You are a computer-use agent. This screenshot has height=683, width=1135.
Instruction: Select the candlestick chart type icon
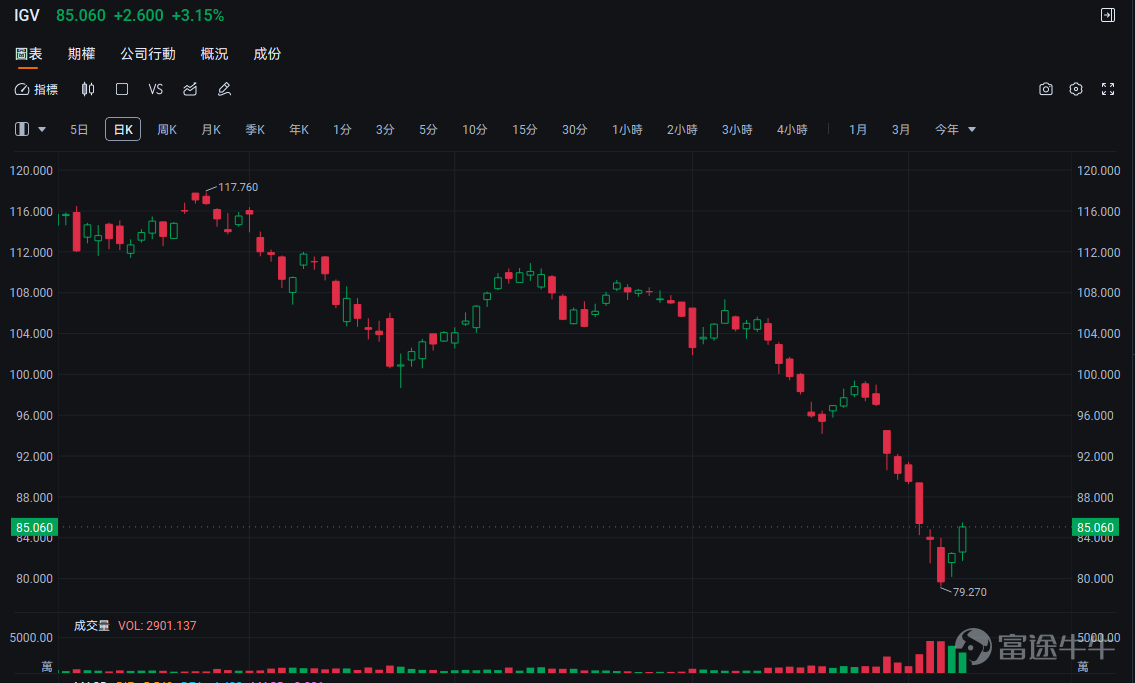pyautogui.click(x=88, y=89)
